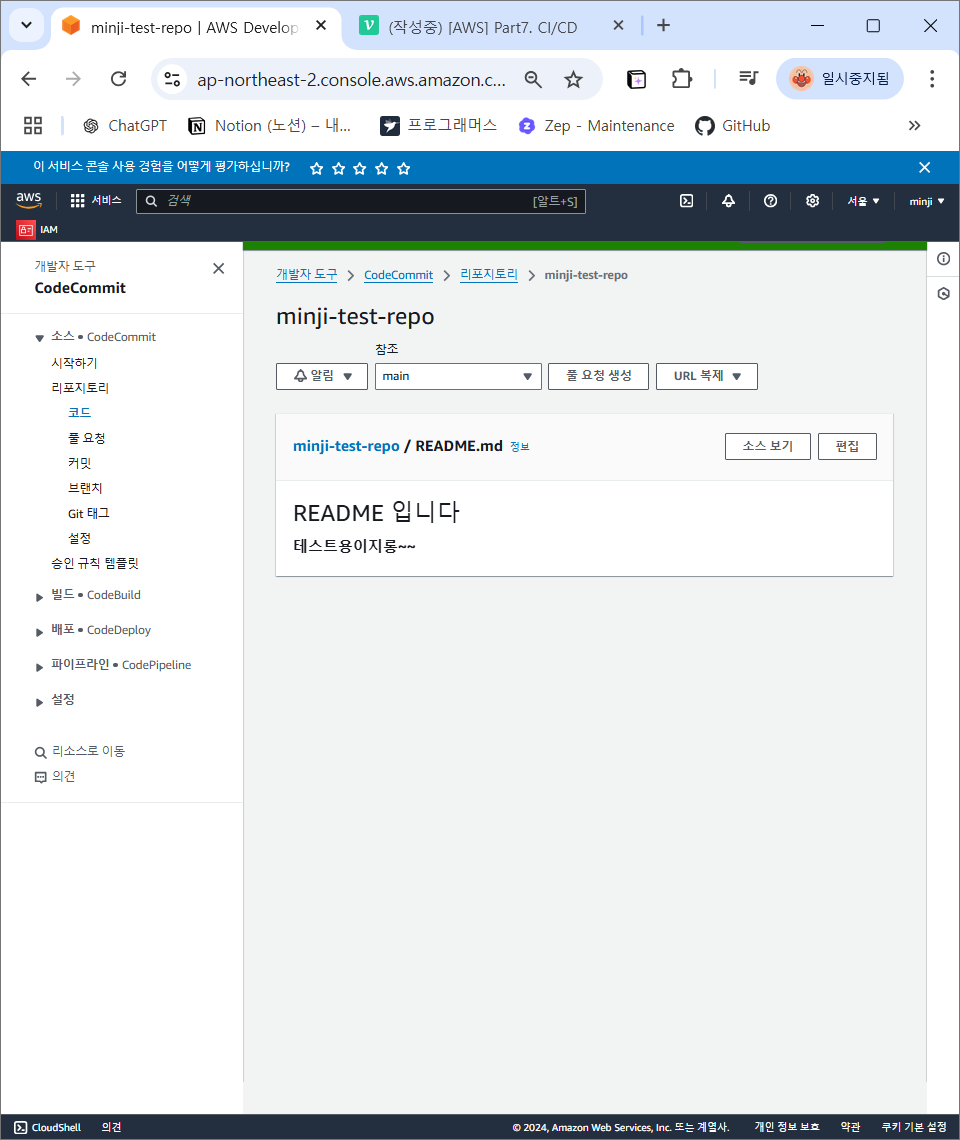
Task: Open the minji account dropdown
Action: 927,201
